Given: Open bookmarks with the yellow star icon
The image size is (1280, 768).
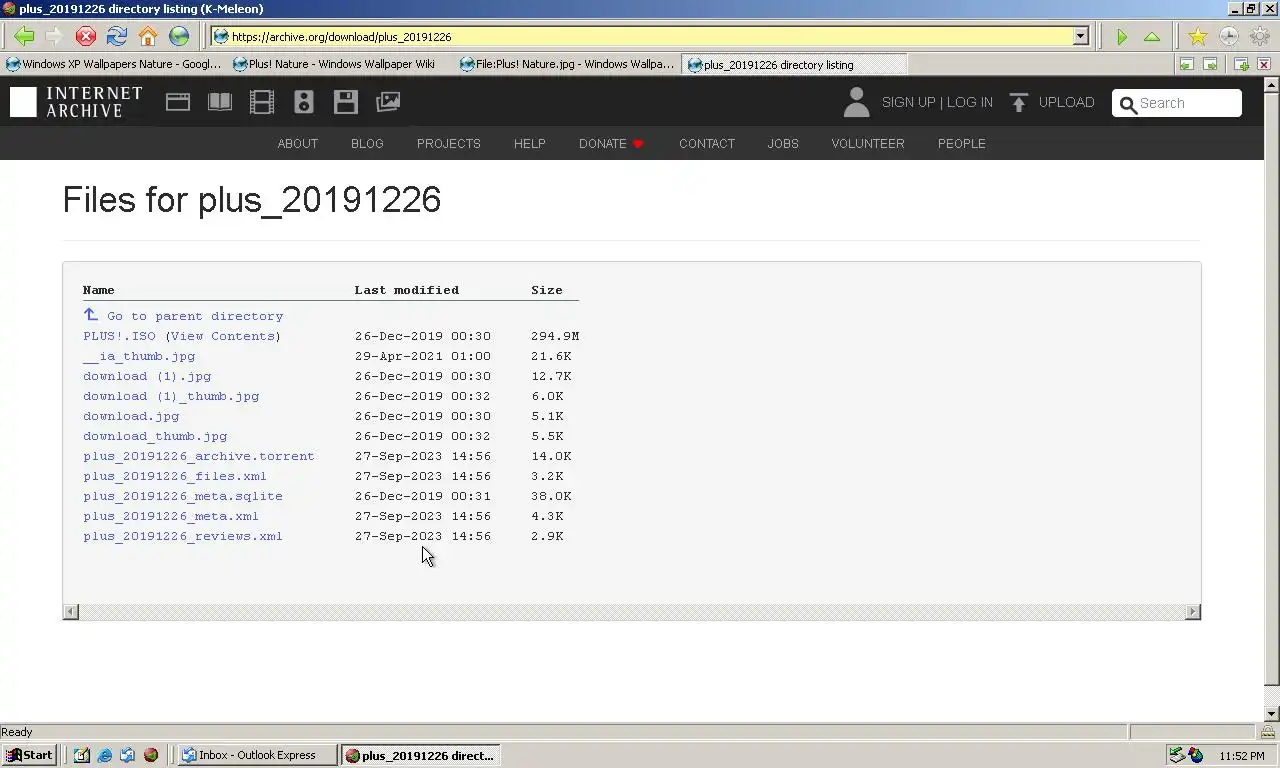Looking at the screenshot, I should [x=1197, y=37].
